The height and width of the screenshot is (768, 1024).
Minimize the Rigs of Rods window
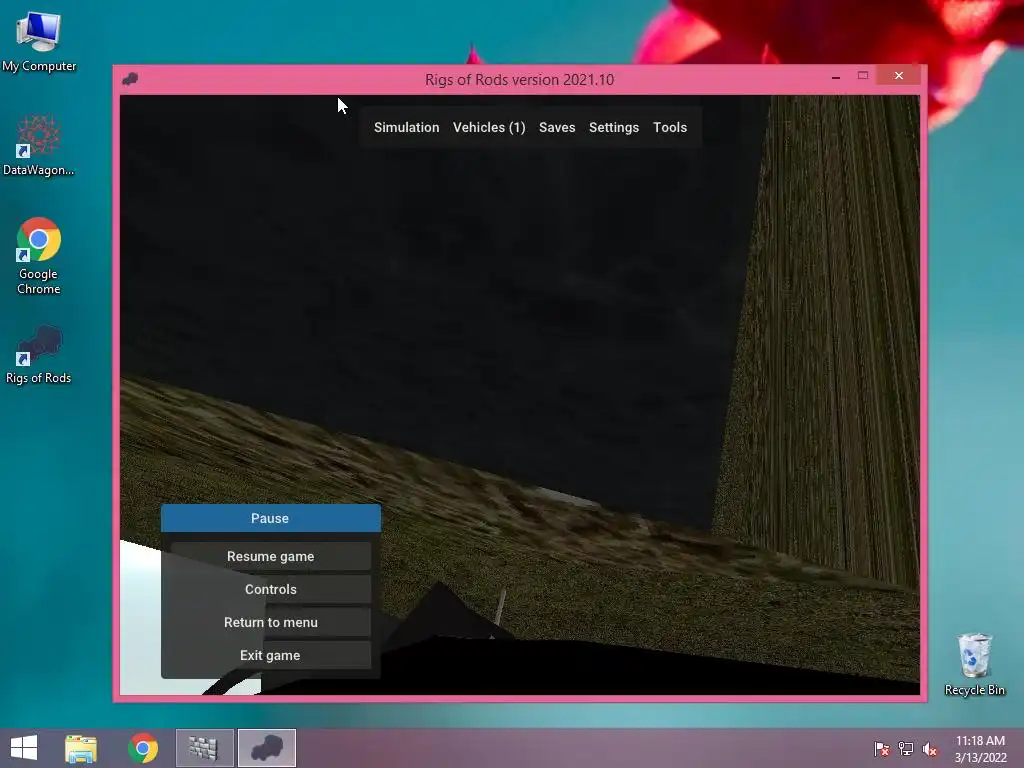click(836, 77)
